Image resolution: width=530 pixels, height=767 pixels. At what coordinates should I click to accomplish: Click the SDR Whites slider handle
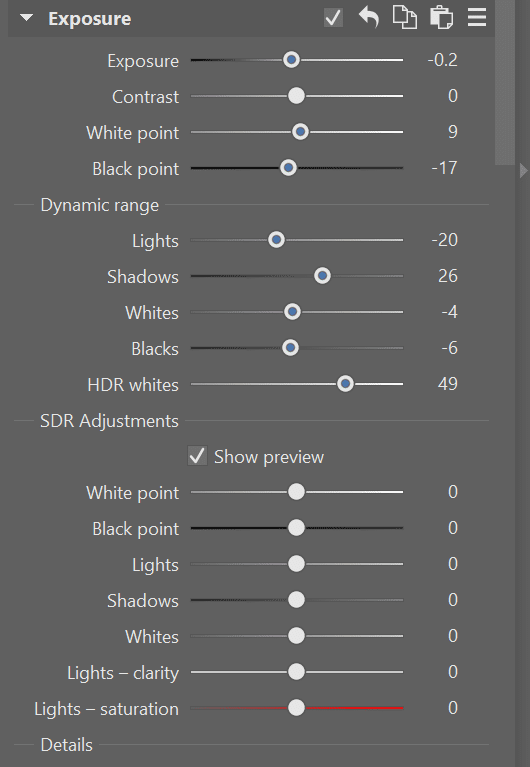coord(296,636)
